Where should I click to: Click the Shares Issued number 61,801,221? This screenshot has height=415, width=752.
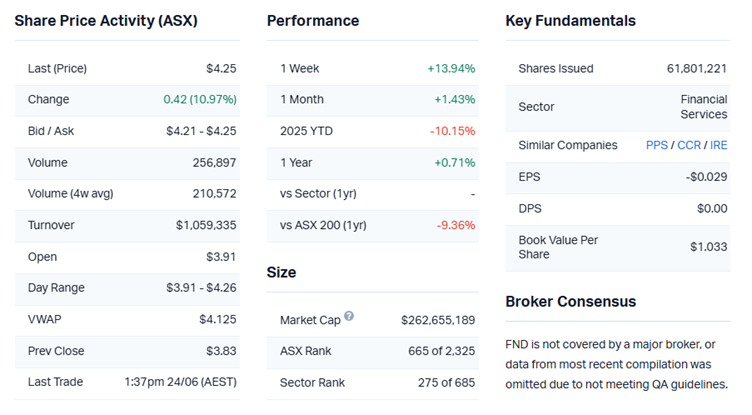(x=696, y=69)
